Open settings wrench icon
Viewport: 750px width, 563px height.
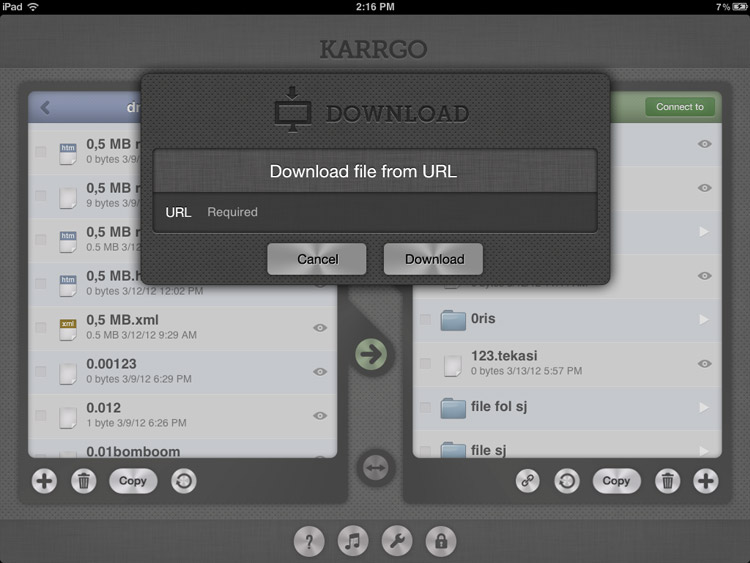[x=397, y=541]
